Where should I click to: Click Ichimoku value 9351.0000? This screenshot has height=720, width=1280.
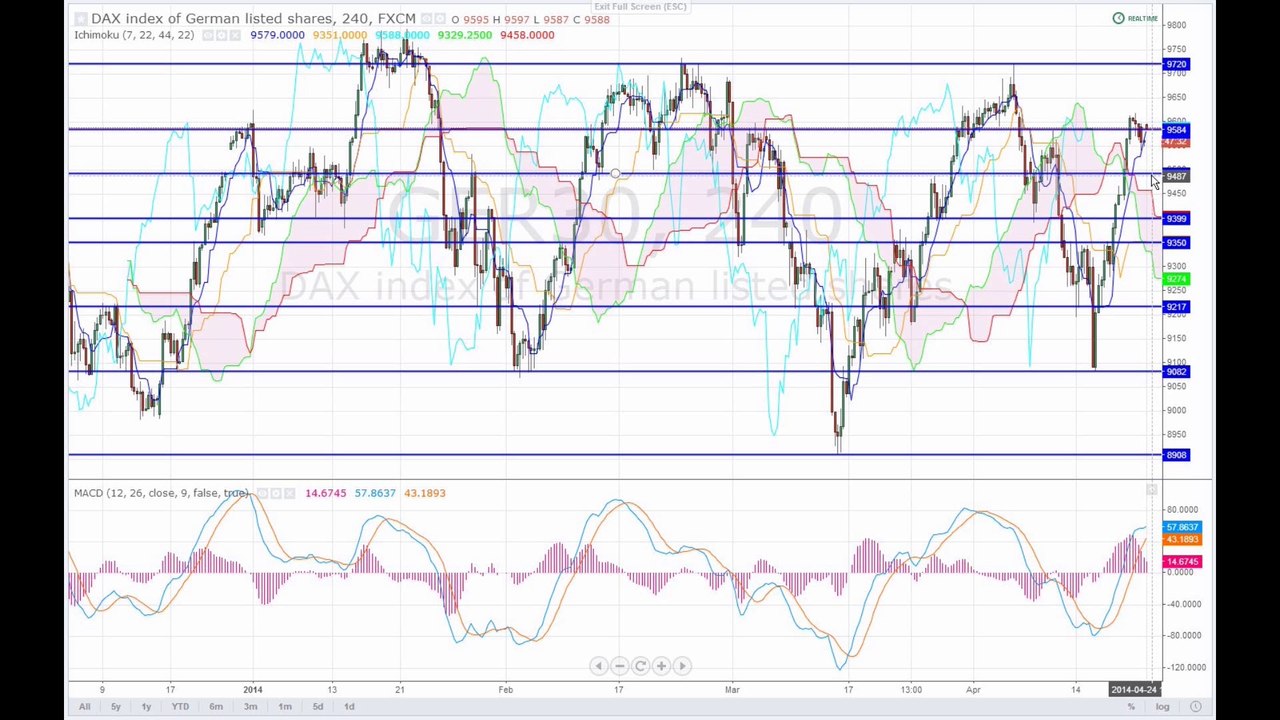pyautogui.click(x=339, y=35)
